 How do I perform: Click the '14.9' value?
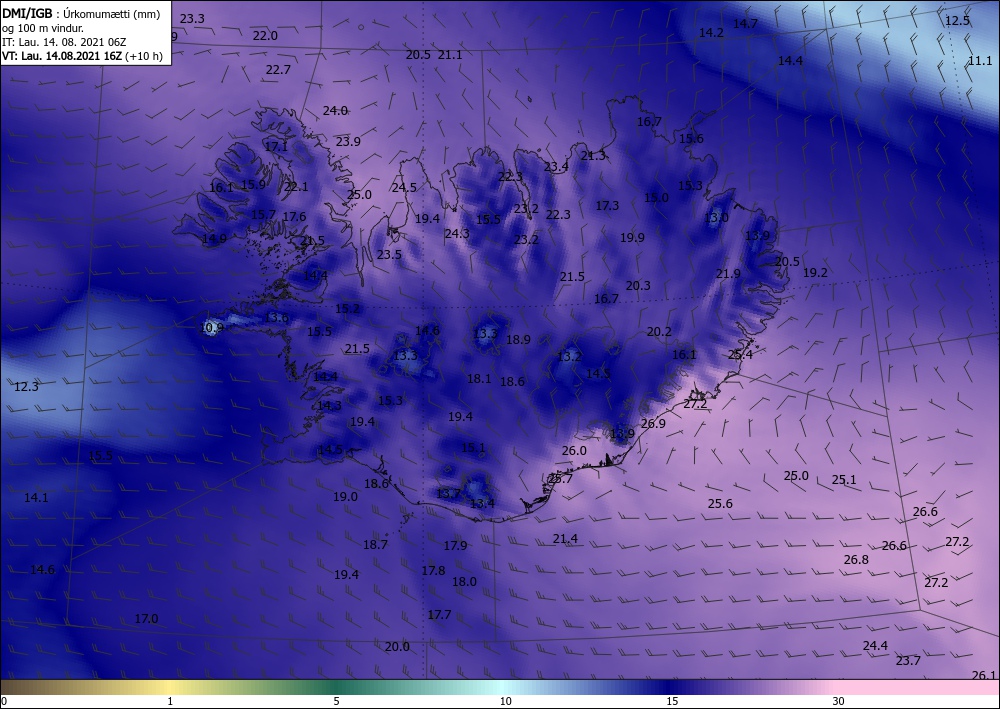pos(214,239)
